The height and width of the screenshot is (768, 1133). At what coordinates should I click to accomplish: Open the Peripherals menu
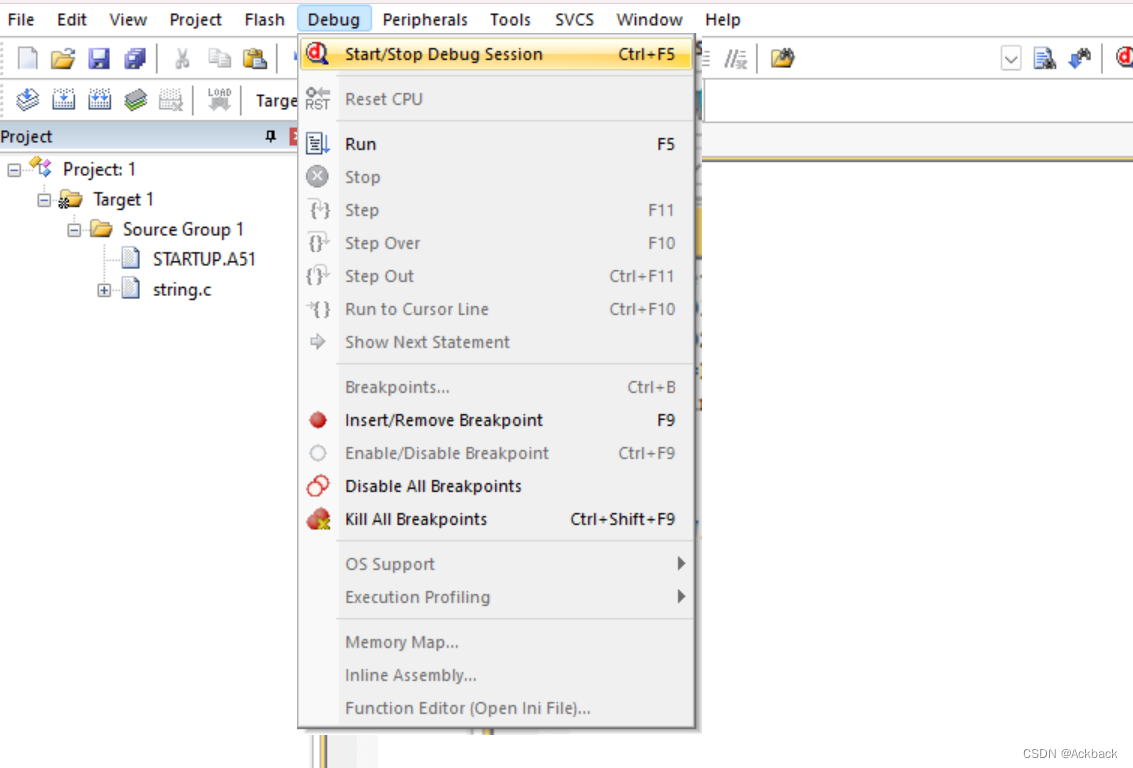425,20
